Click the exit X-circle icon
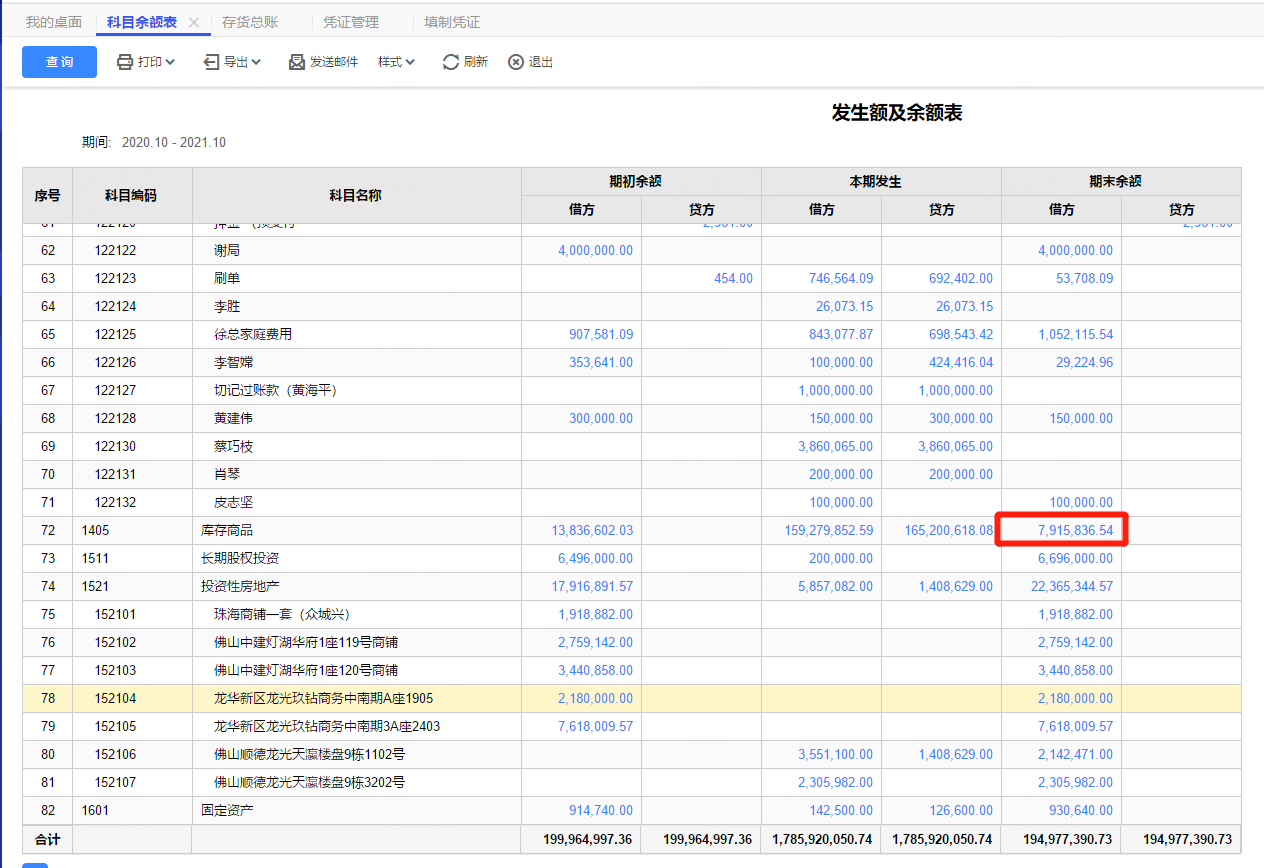The height and width of the screenshot is (868, 1264). (516, 62)
